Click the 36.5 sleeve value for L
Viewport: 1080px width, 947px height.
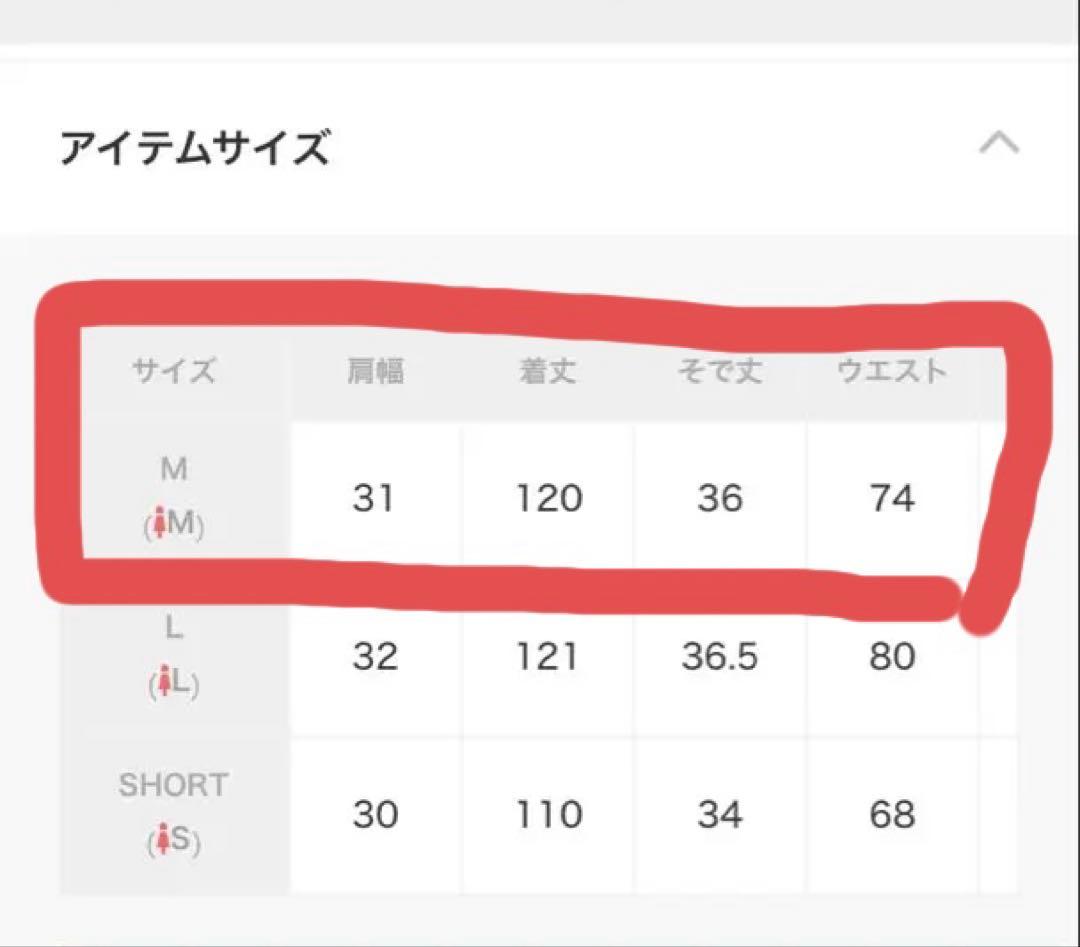coord(720,657)
